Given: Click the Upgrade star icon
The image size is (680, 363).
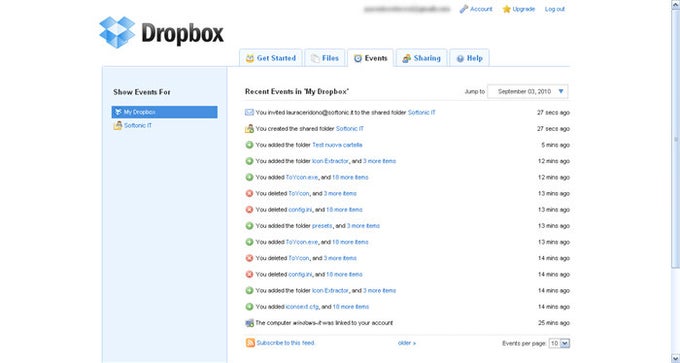Looking at the screenshot, I should 506,9.
